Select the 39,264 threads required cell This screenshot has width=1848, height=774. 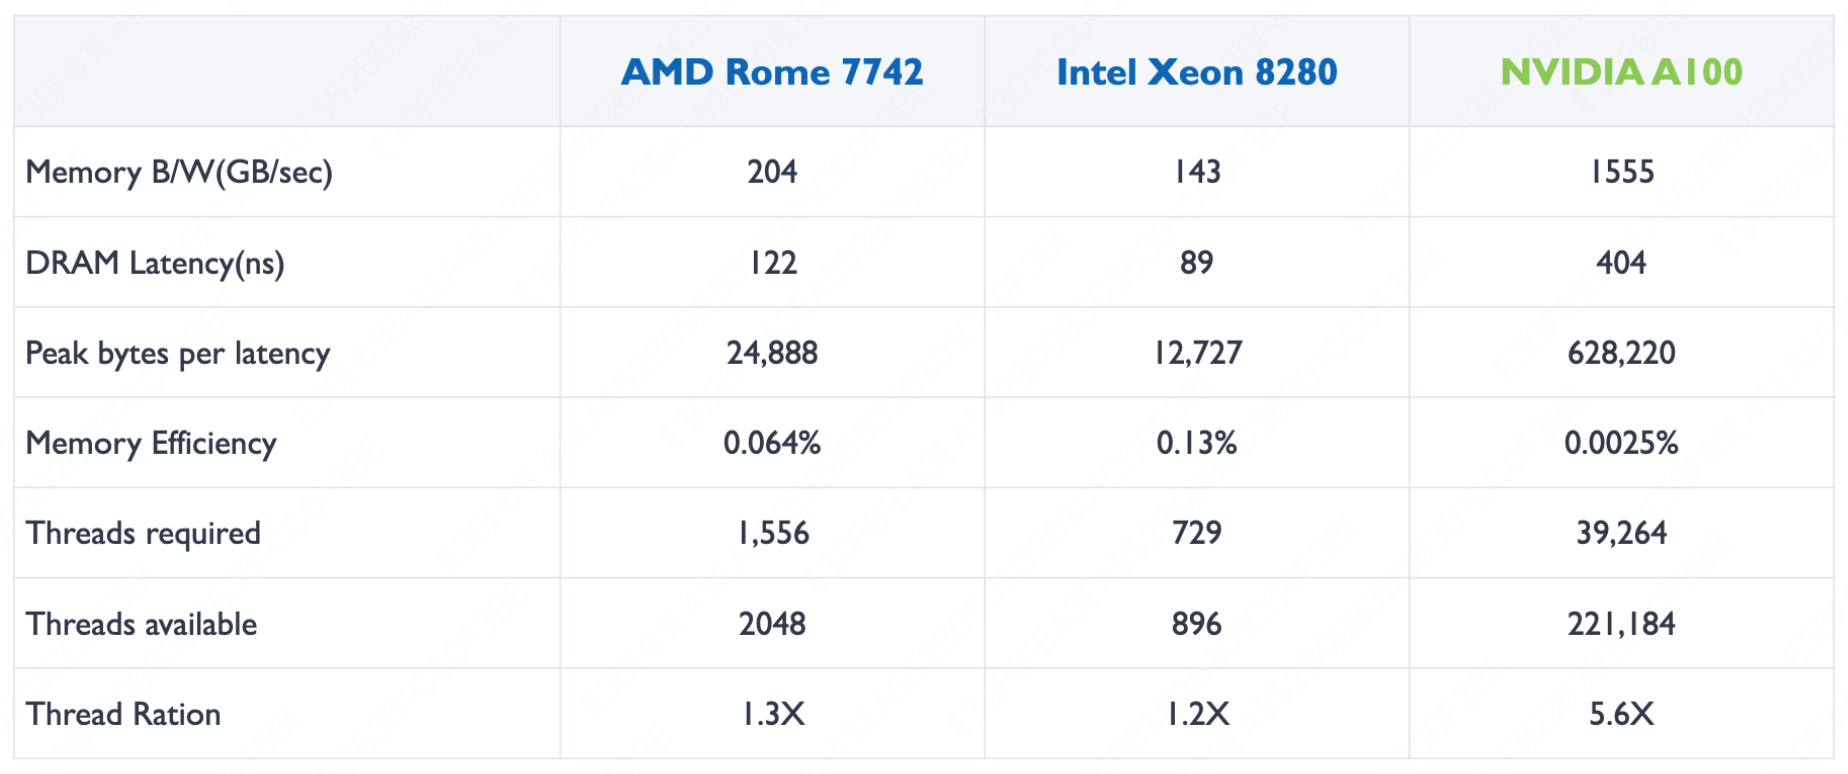pos(1621,533)
